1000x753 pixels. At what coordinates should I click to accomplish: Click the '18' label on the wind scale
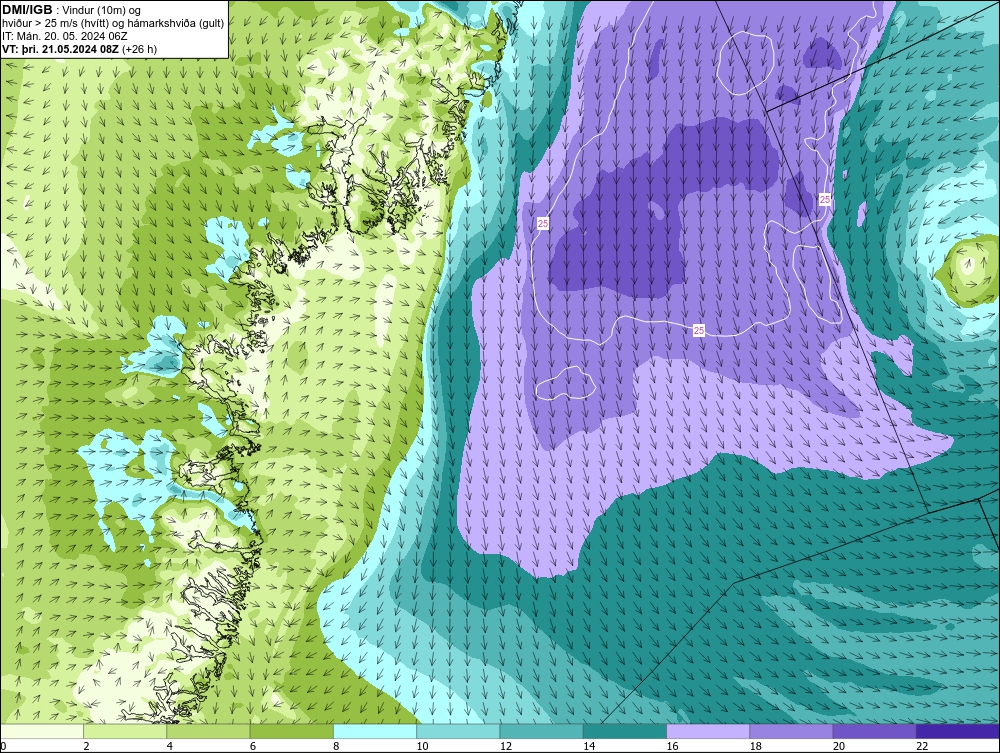(755, 747)
